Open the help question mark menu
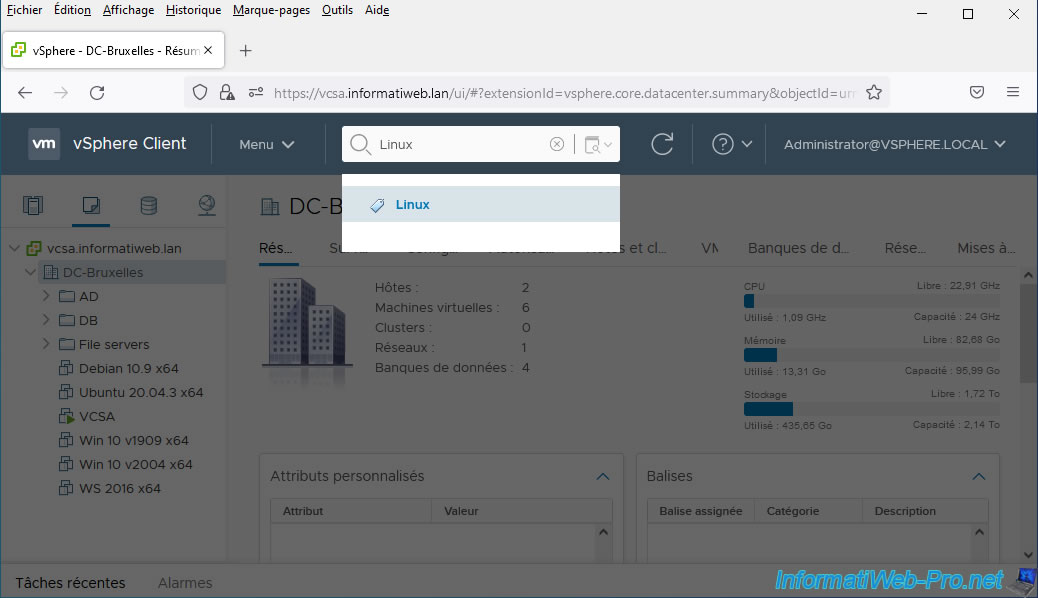 (x=731, y=144)
